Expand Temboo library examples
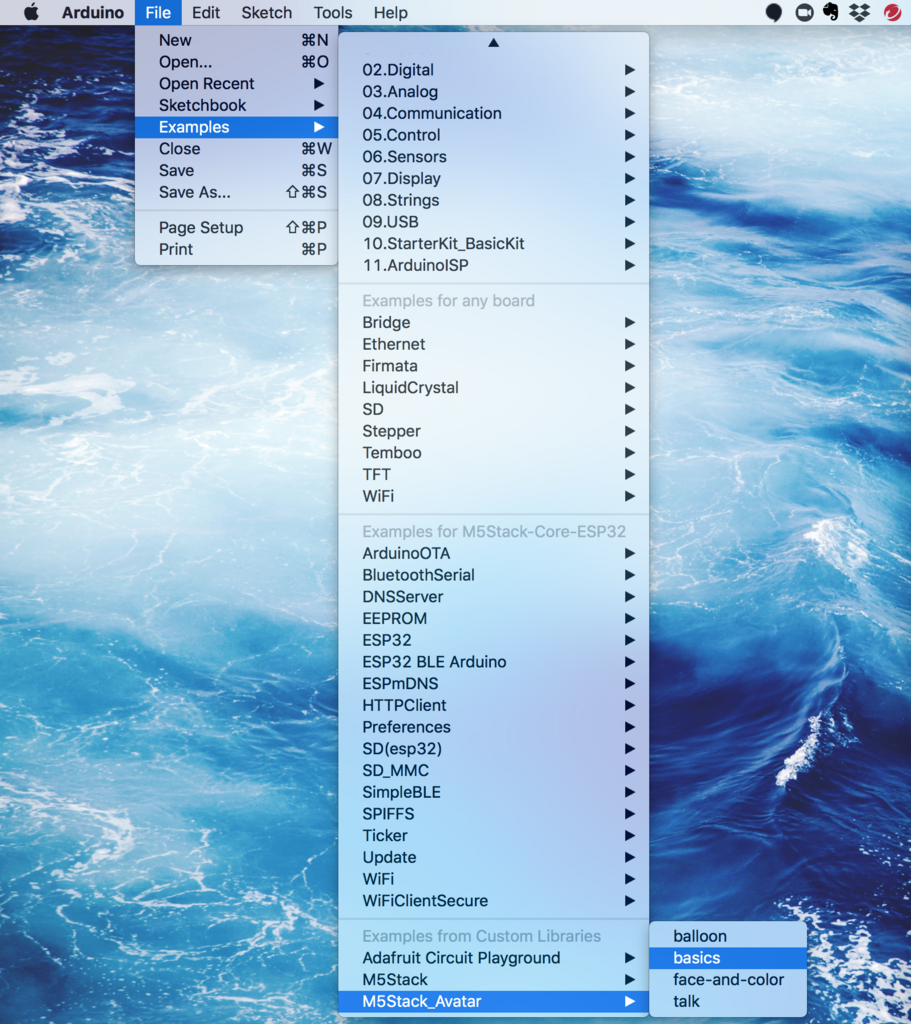The height and width of the screenshot is (1024, 911). pyautogui.click(x=494, y=453)
